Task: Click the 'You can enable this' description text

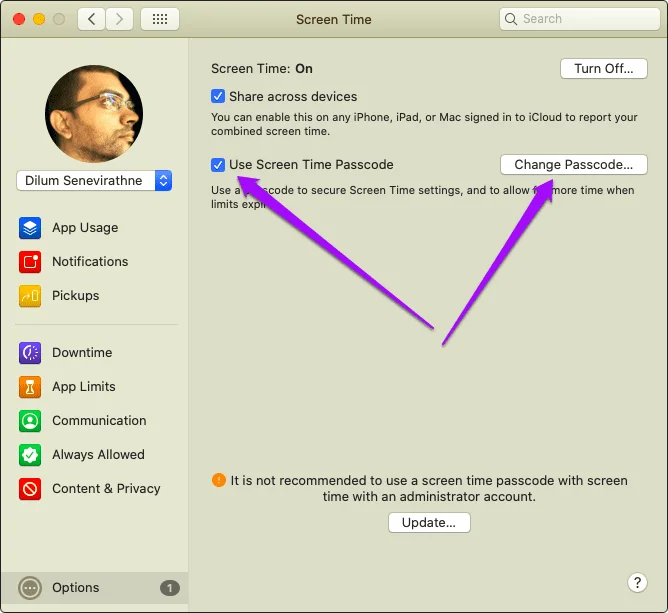Action: (x=424, y=124)
